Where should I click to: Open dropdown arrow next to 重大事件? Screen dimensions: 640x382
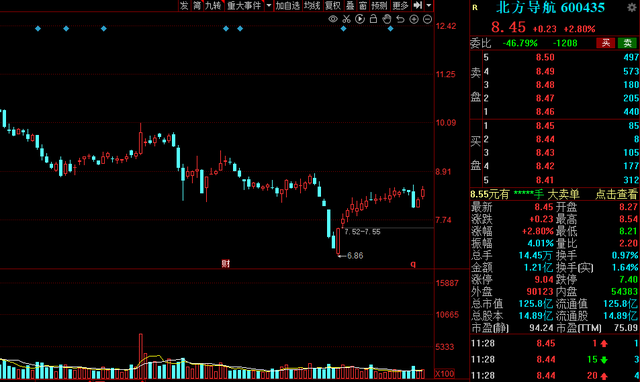[x=269, y=5]
